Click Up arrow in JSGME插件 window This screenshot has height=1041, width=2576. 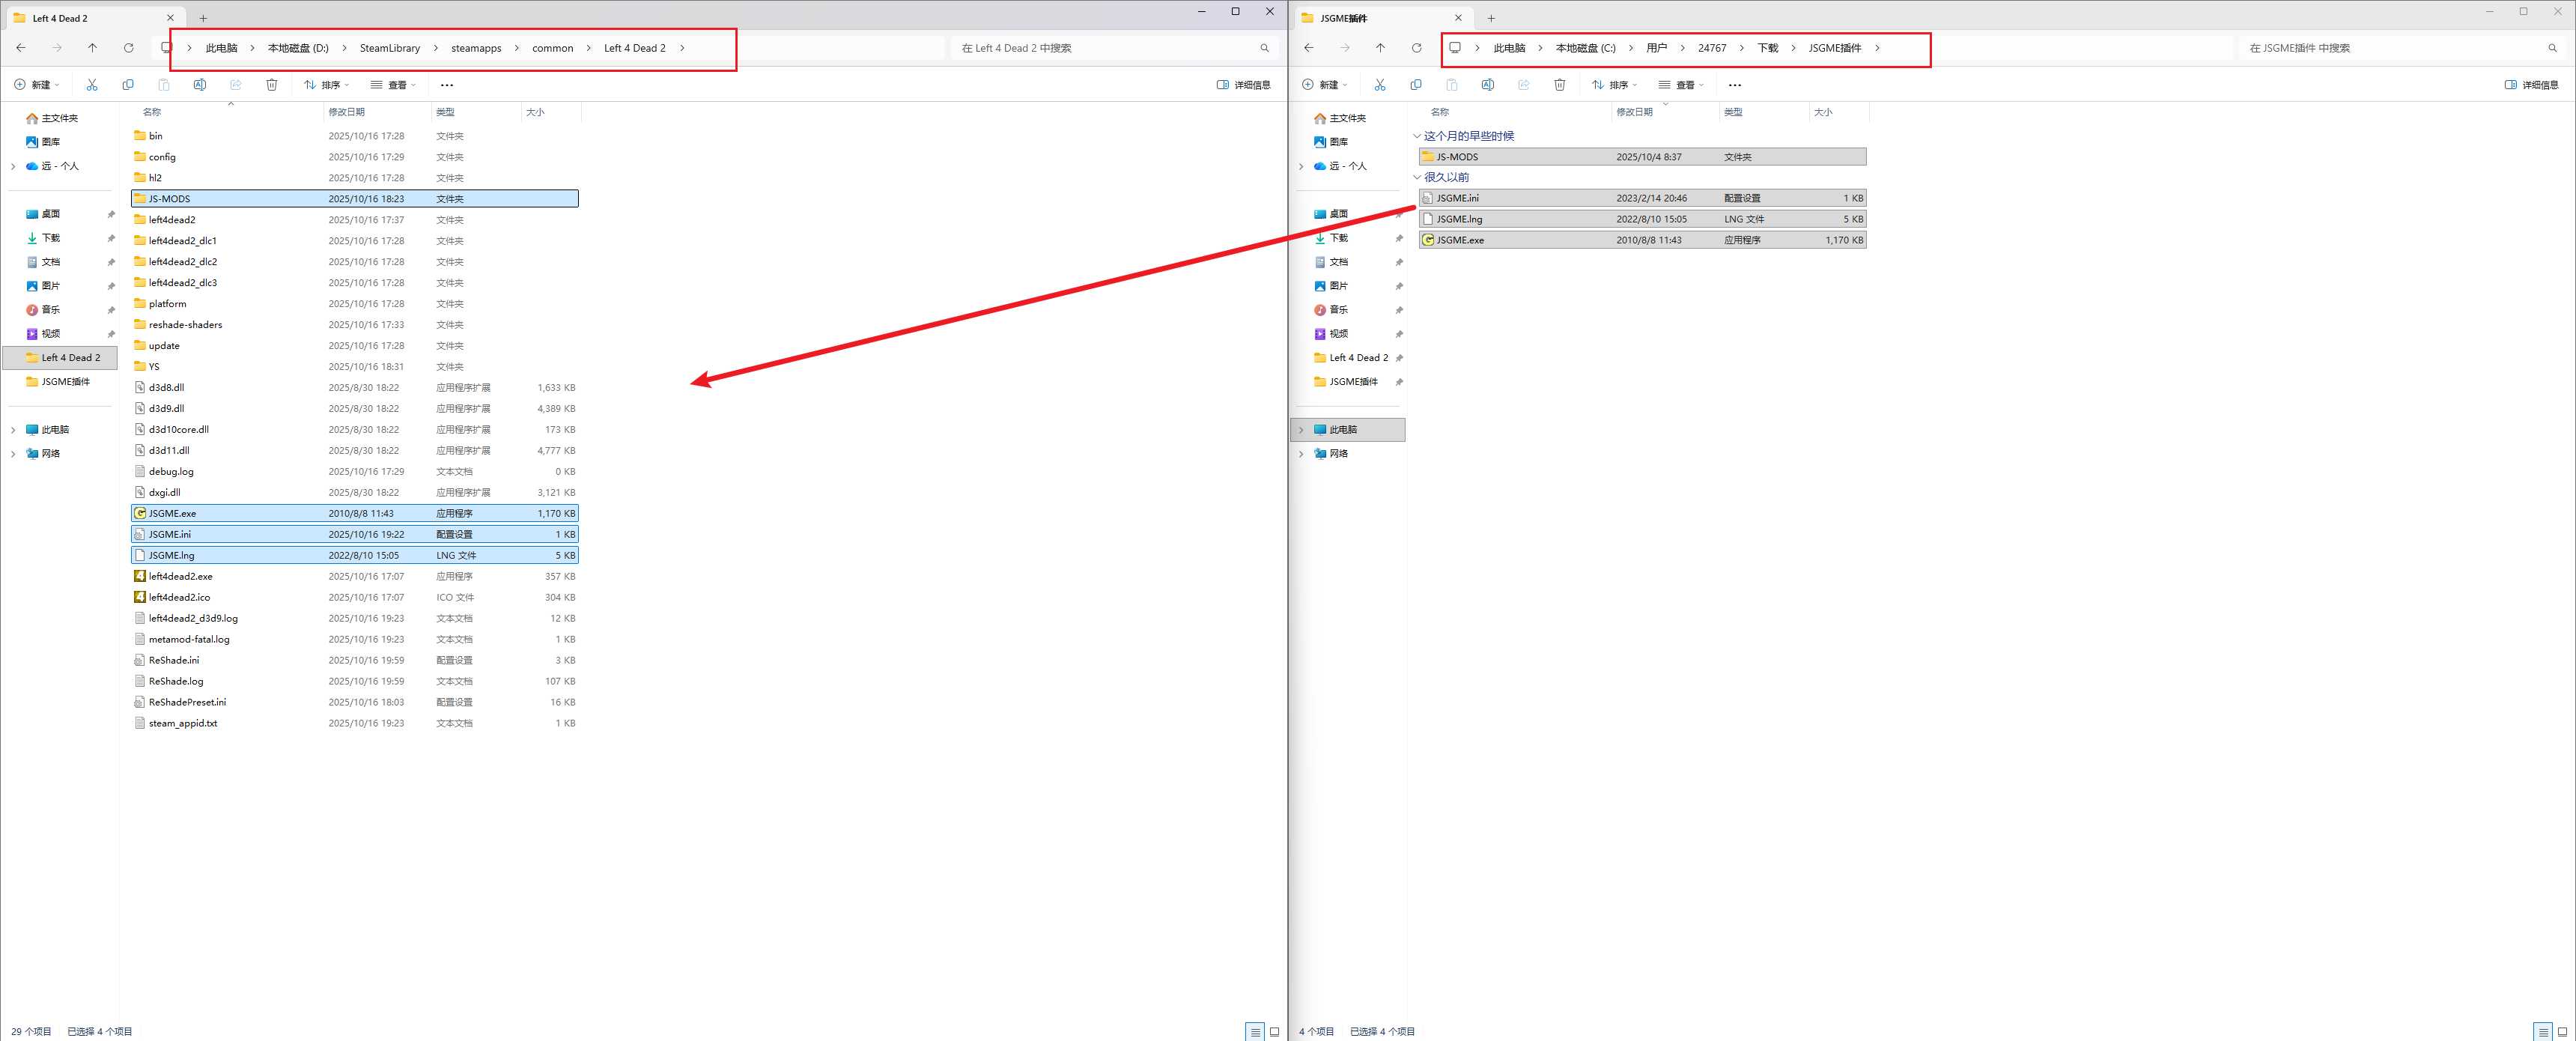coord(1380,48)
